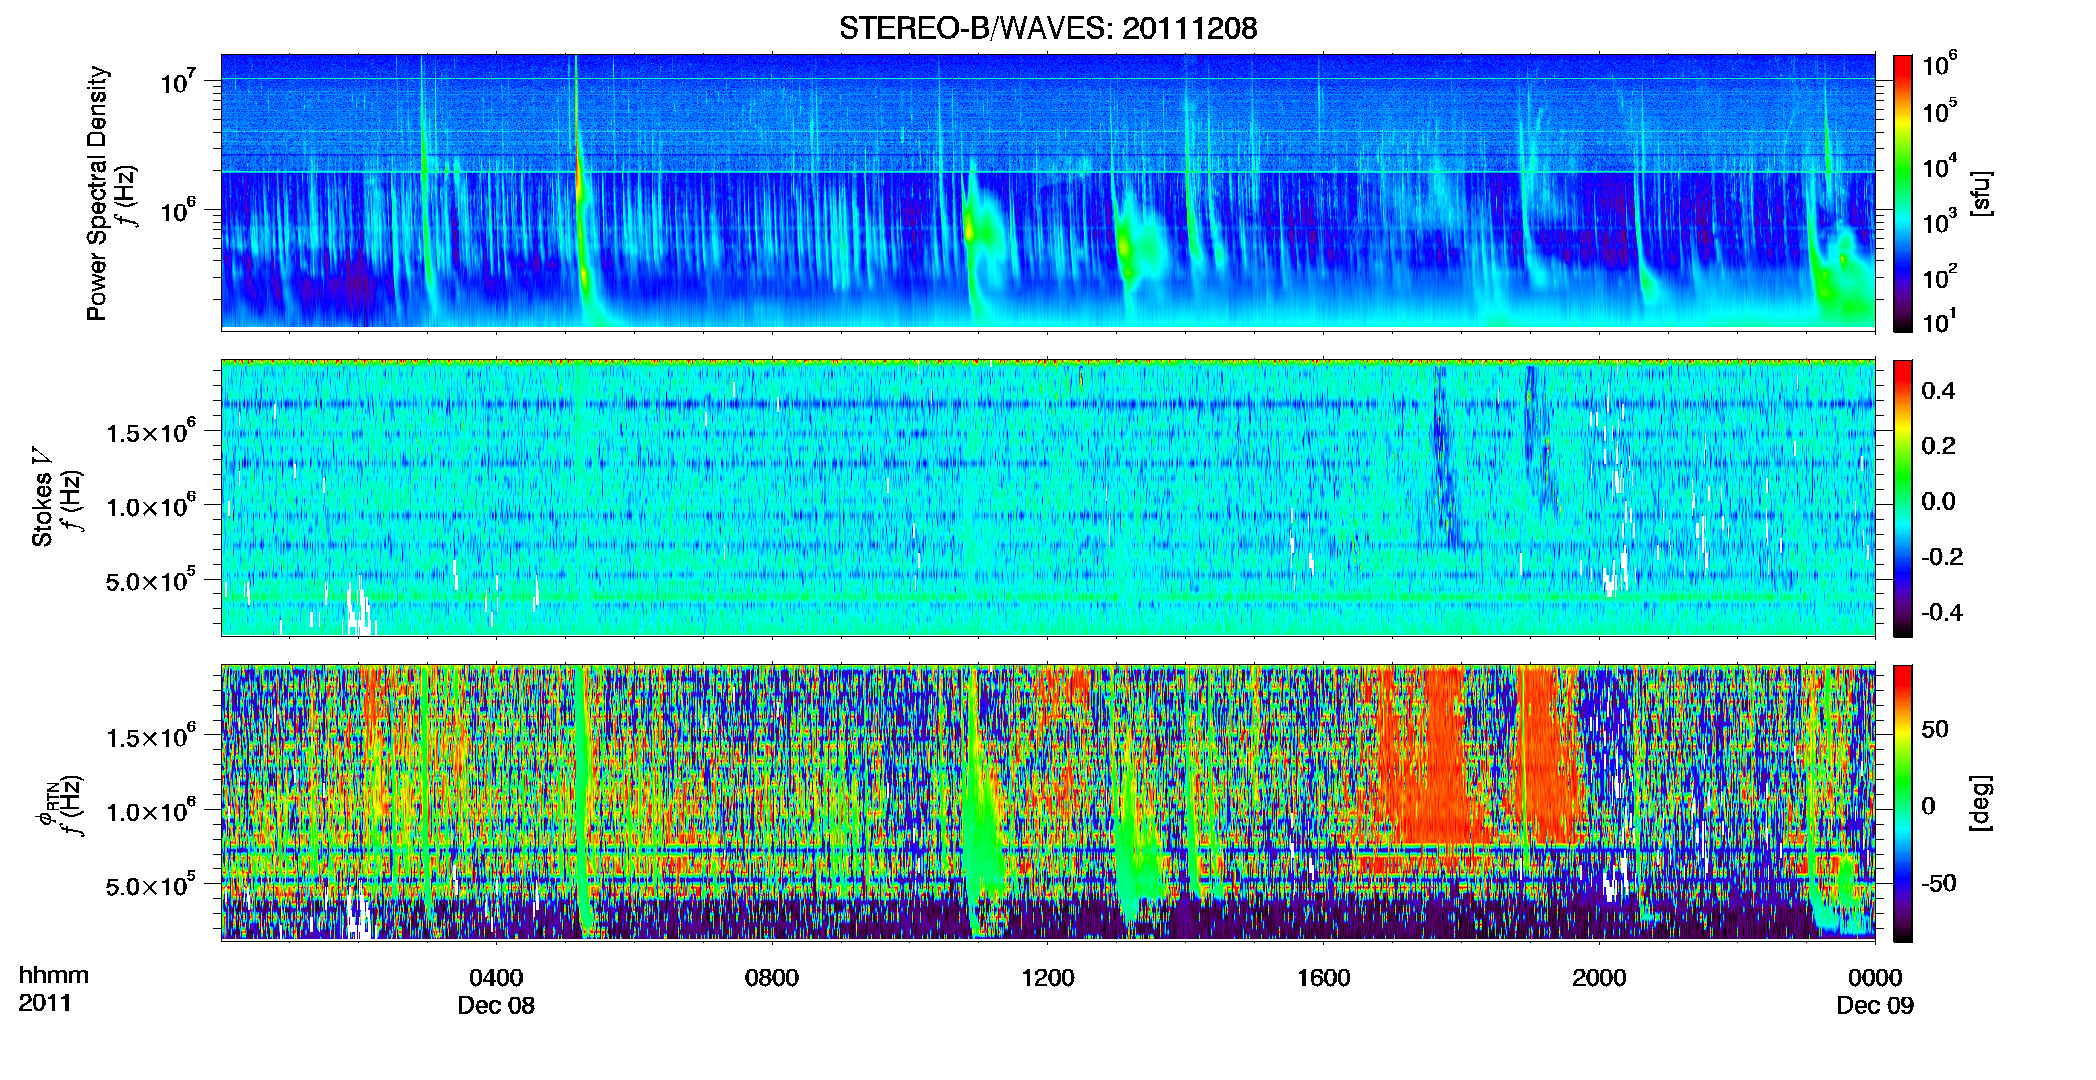
Task: Click the 10^6 frequency tick in top panel
Action: [178, 210]
